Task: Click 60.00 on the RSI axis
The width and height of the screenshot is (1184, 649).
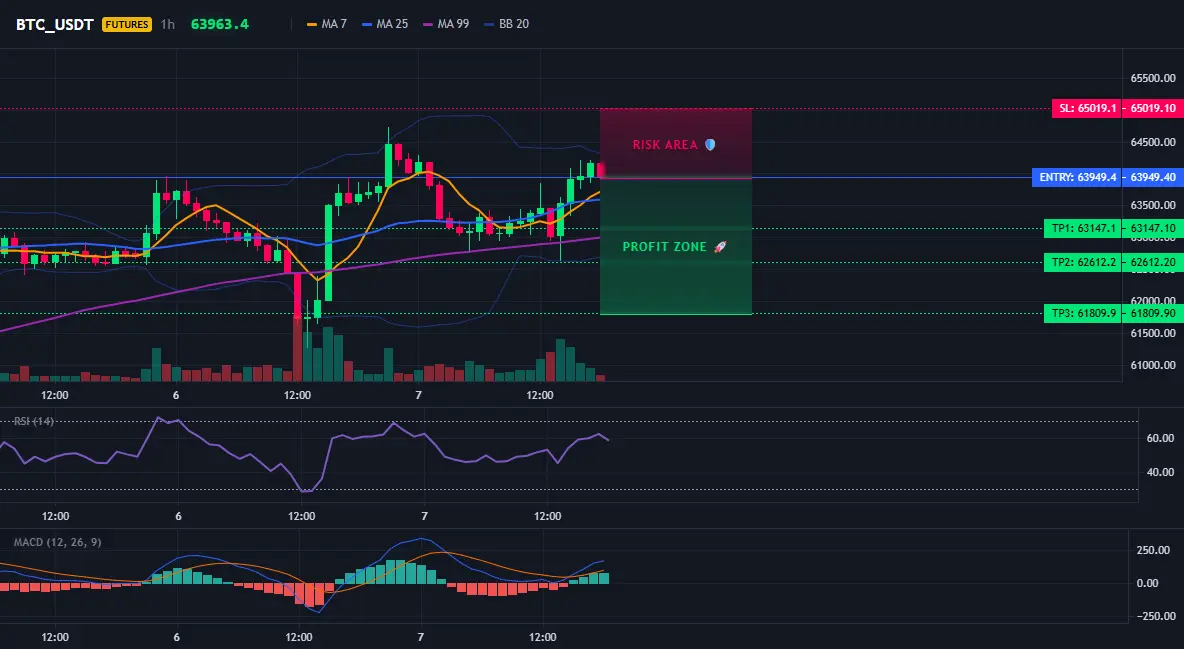Action: click(x=1161, y=437)
